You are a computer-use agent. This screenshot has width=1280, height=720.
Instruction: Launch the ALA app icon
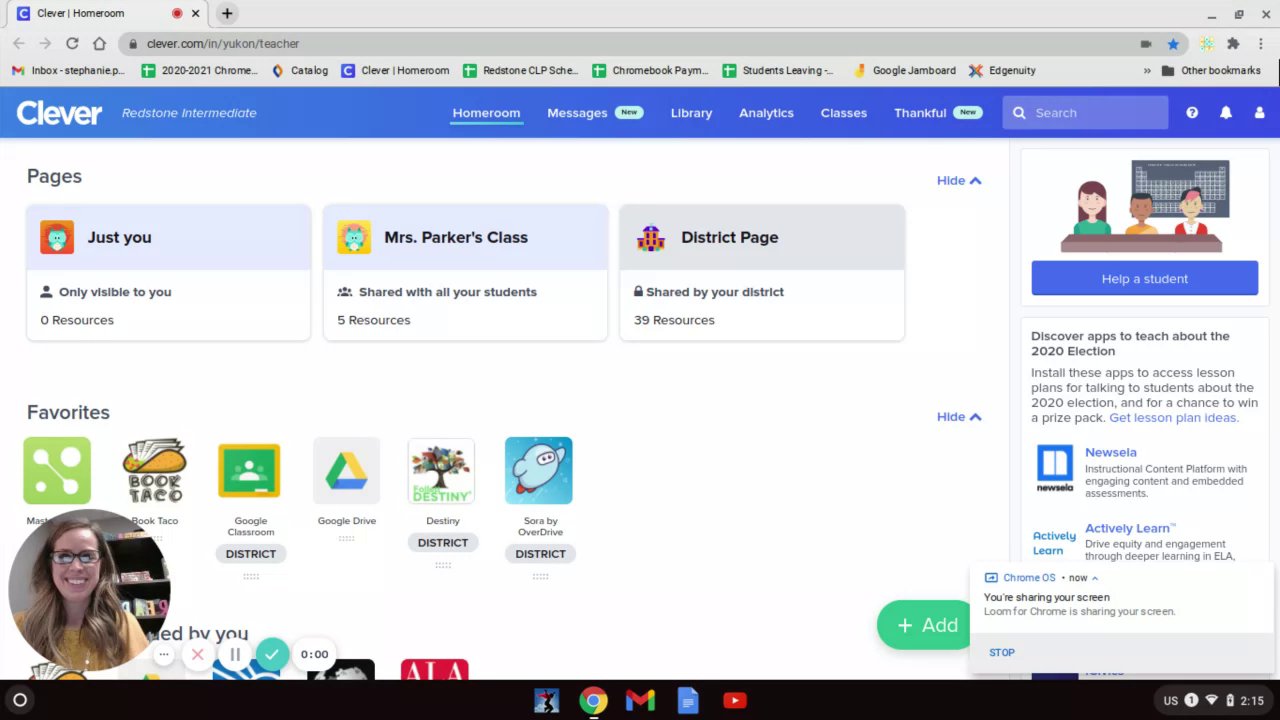pyautogui.click(x=434, y=669)
